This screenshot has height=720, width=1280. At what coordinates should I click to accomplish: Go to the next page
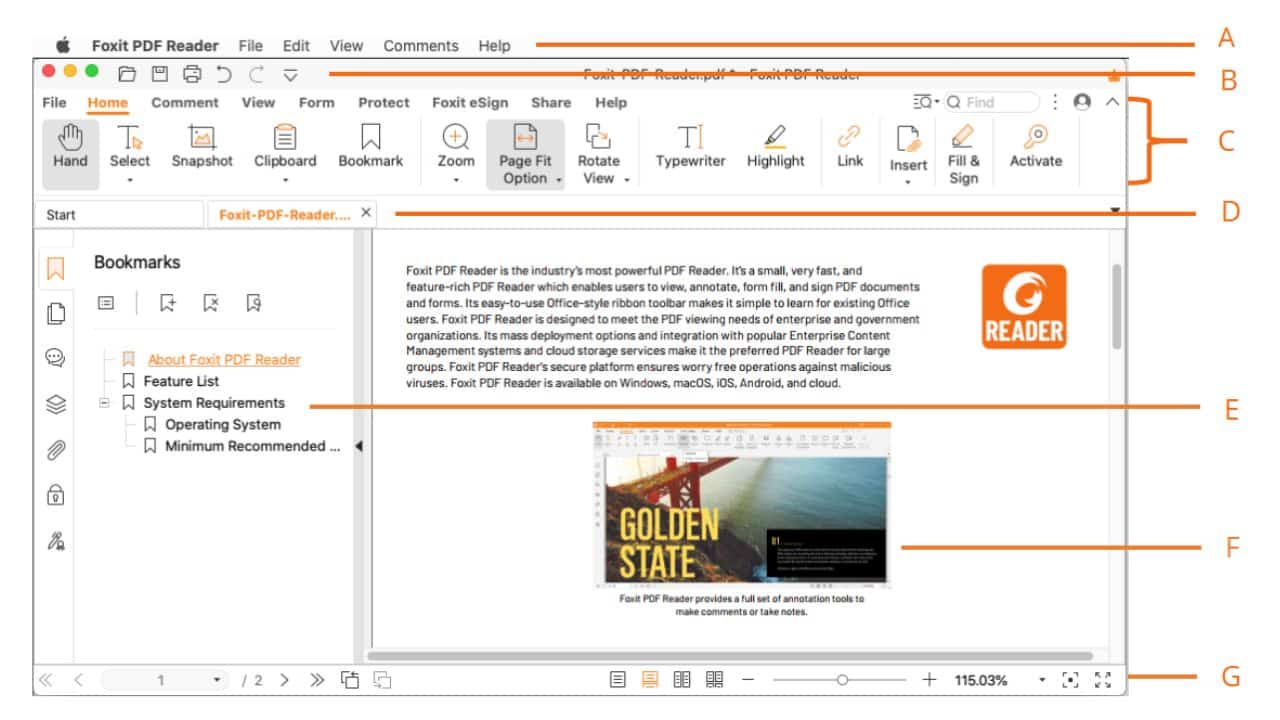point(284,680)
